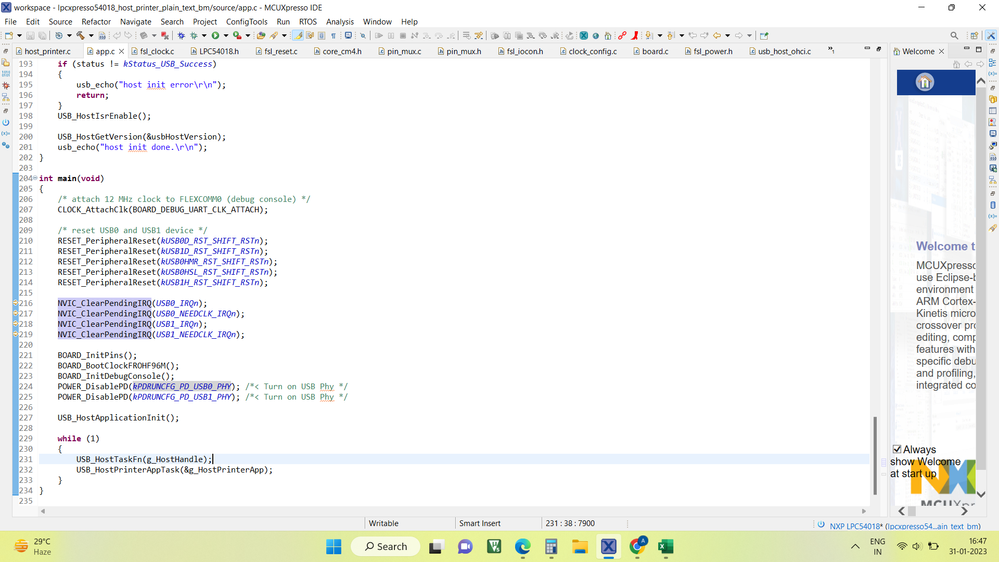Screen dimensions: 999x562
Task: Click the green Run button icon
Action: (x=215, y=36)
